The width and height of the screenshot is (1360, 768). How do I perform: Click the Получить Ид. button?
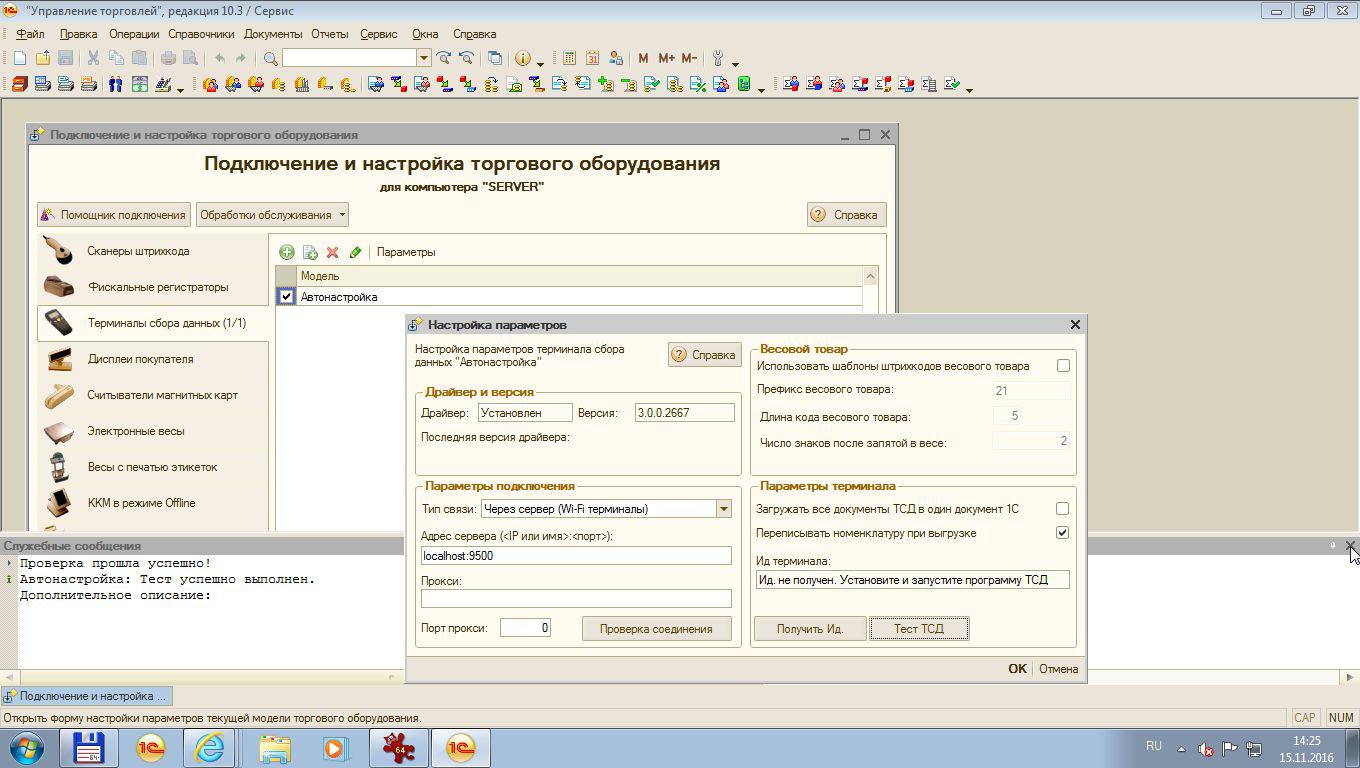point(810,629)
